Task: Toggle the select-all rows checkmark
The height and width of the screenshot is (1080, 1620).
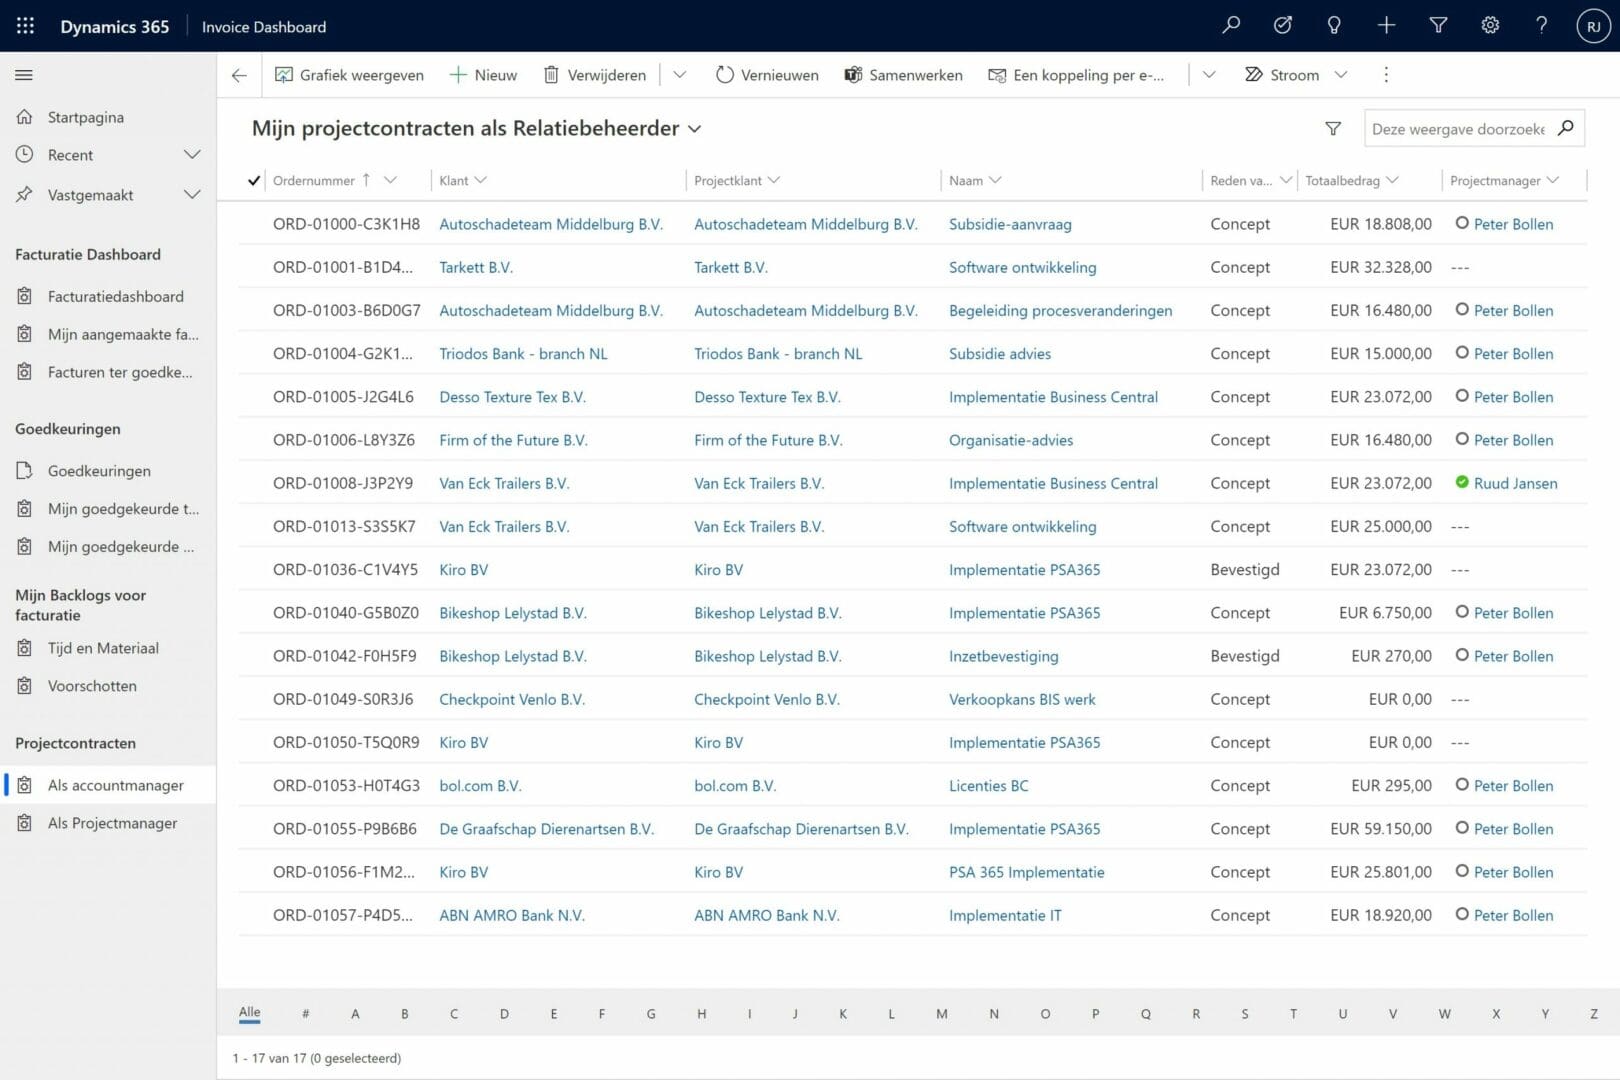Action: tap(254, 181)
